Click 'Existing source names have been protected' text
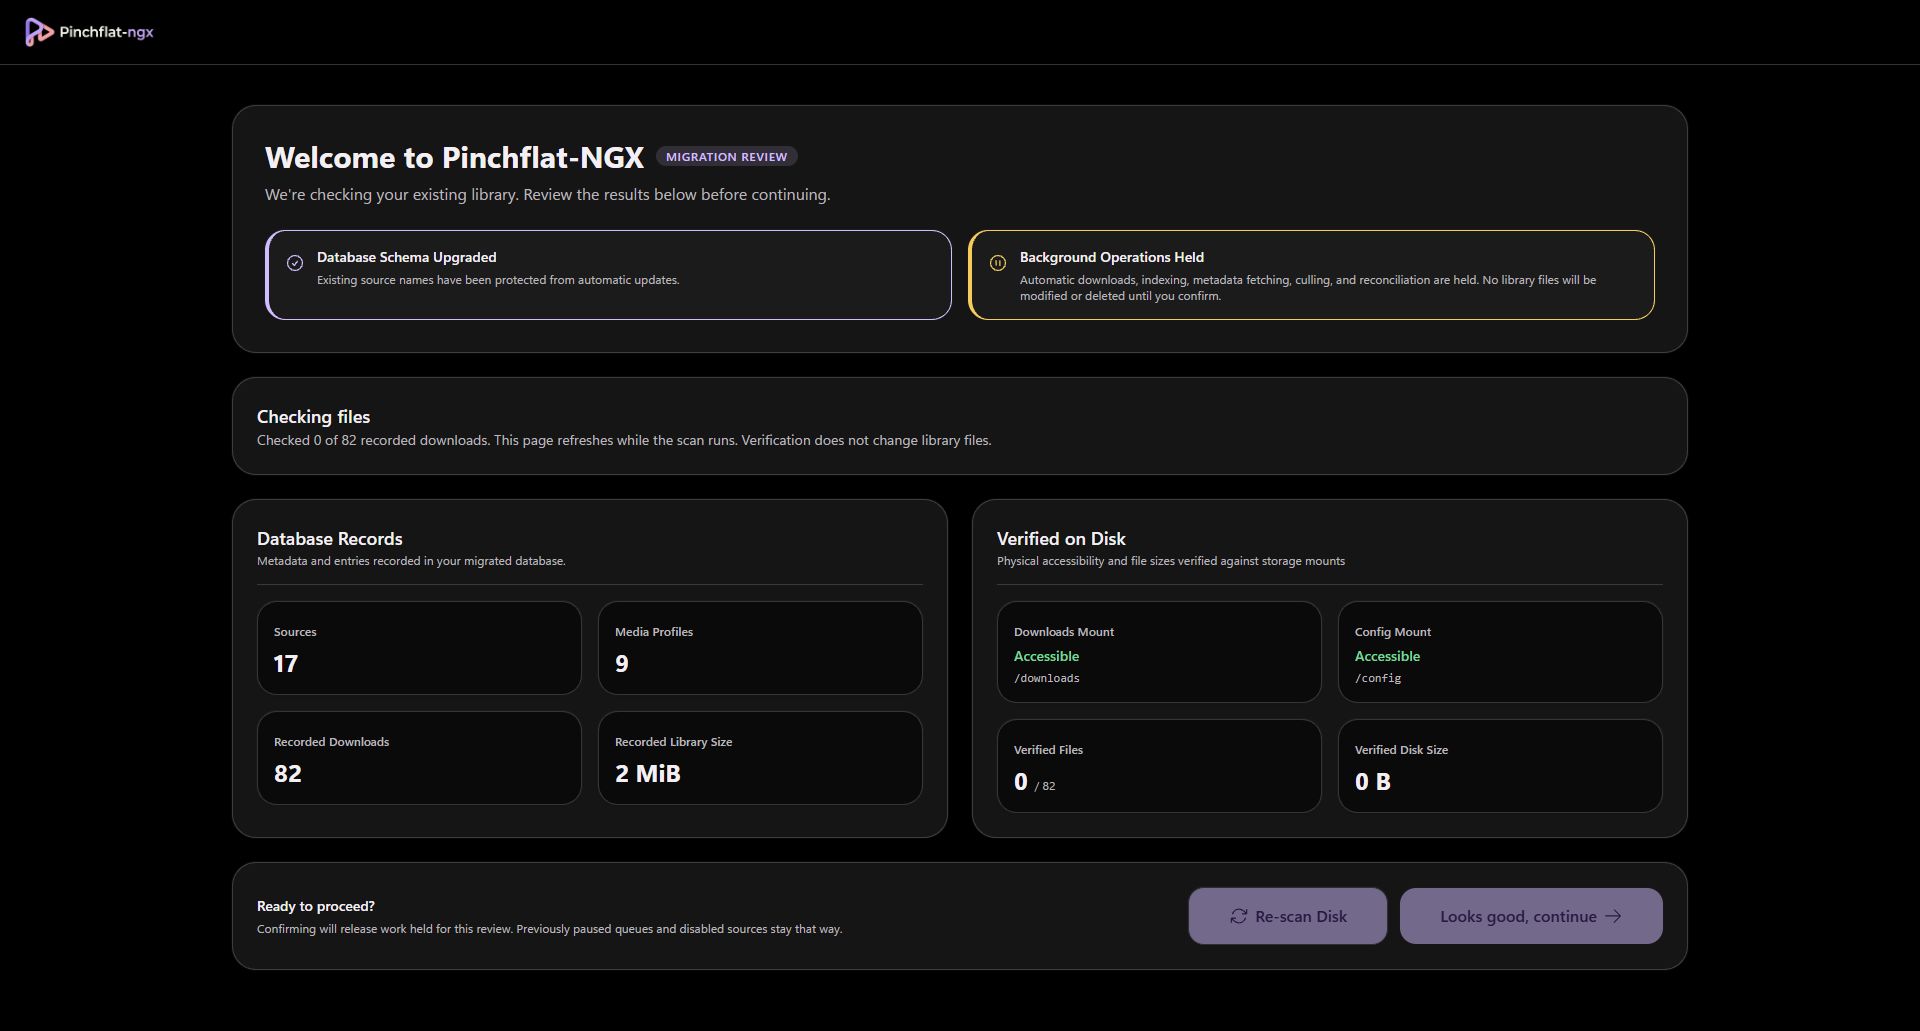The width and height of the screenshot is (1920, 1031). pyautogui.click(x=498, y=280)
